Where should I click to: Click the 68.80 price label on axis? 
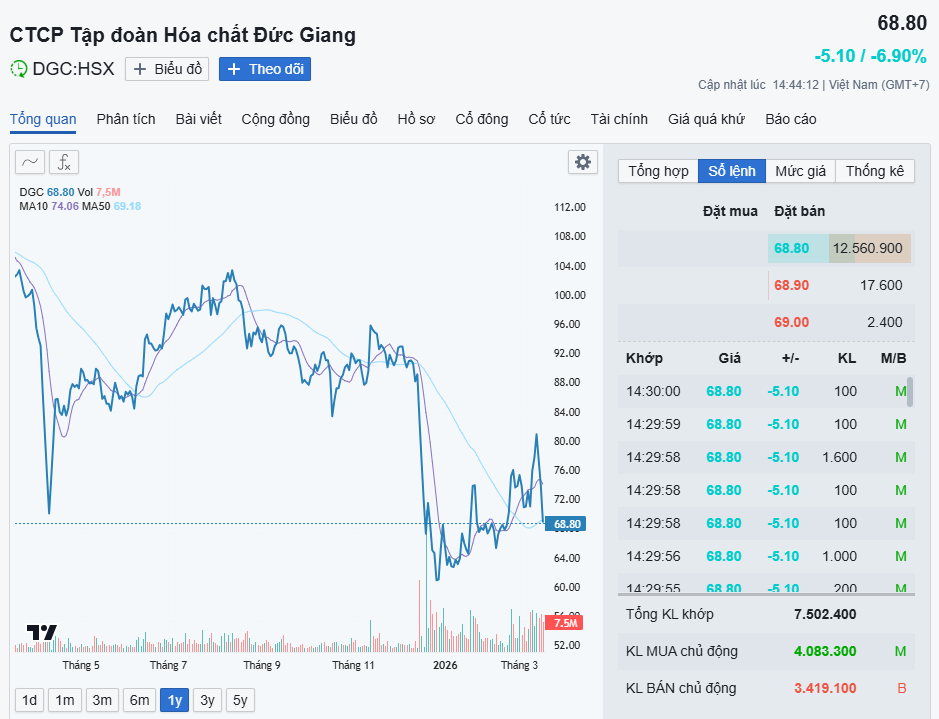pyautogui.click(x=566, y=524)
